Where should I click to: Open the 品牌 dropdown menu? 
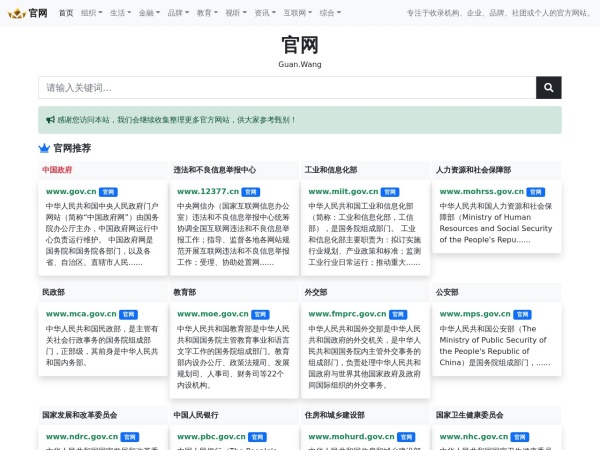178,13
